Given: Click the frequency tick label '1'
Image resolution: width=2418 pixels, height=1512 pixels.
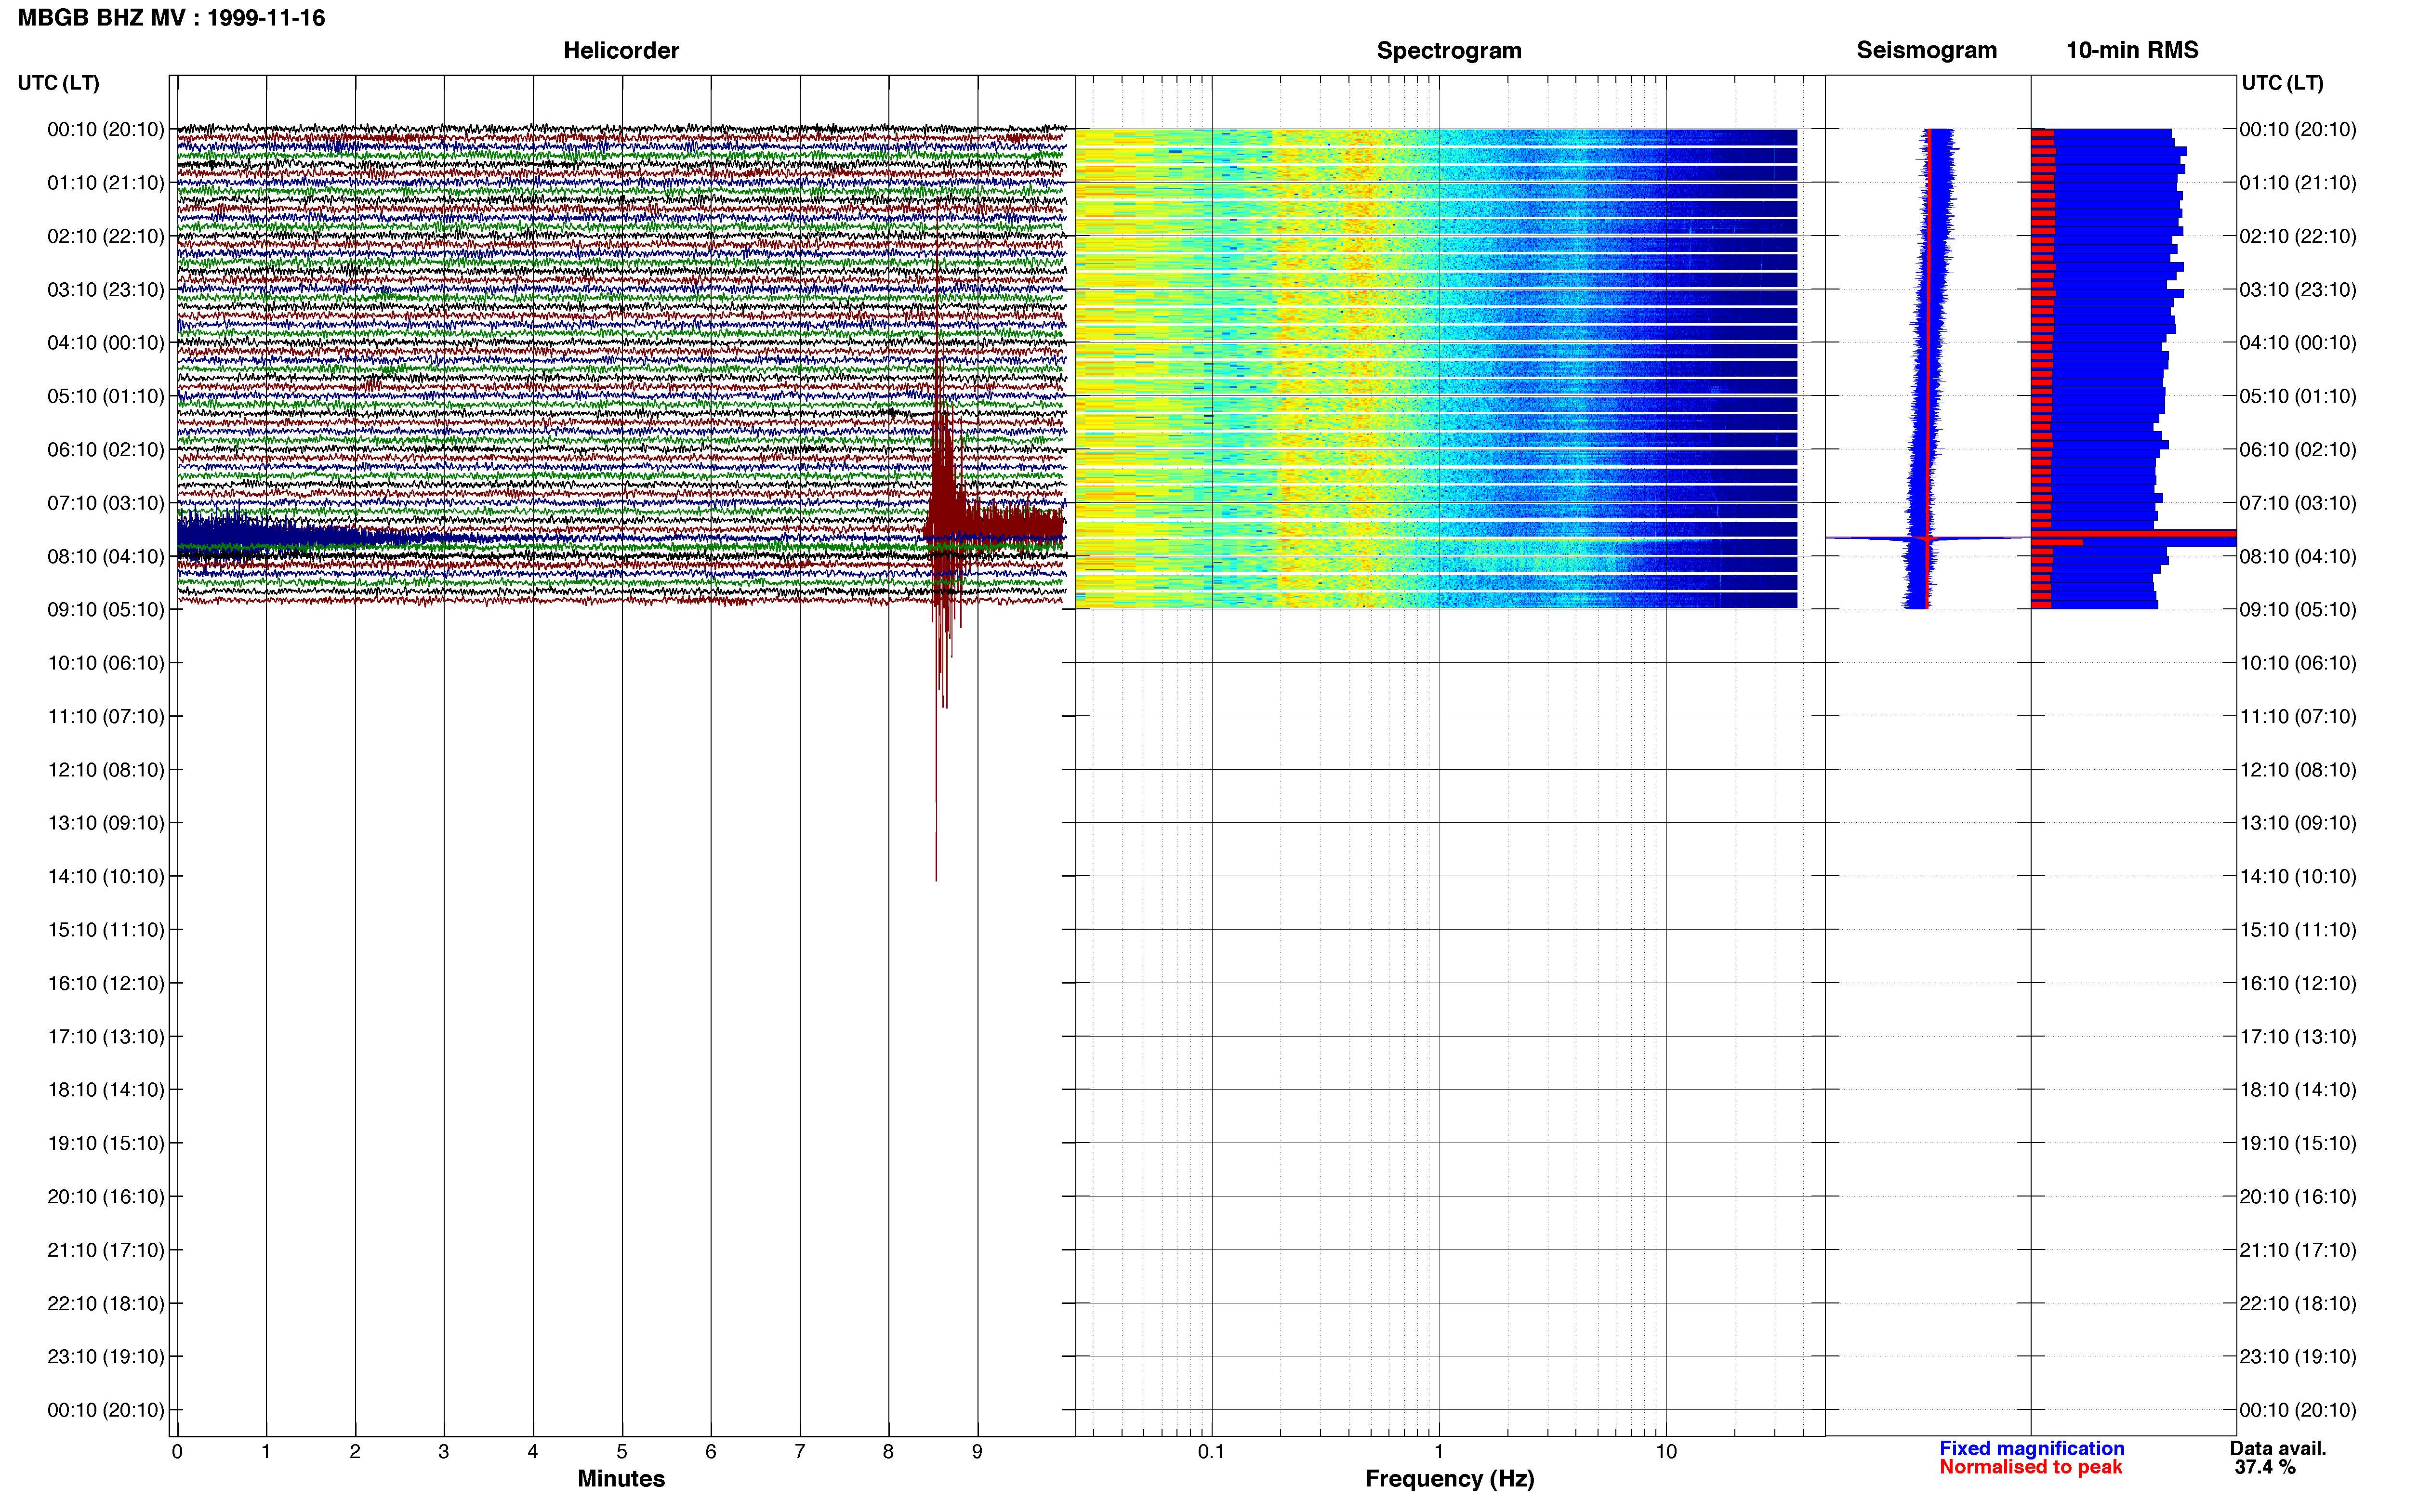Looking at the screenshot, I should (1438, 1451).
